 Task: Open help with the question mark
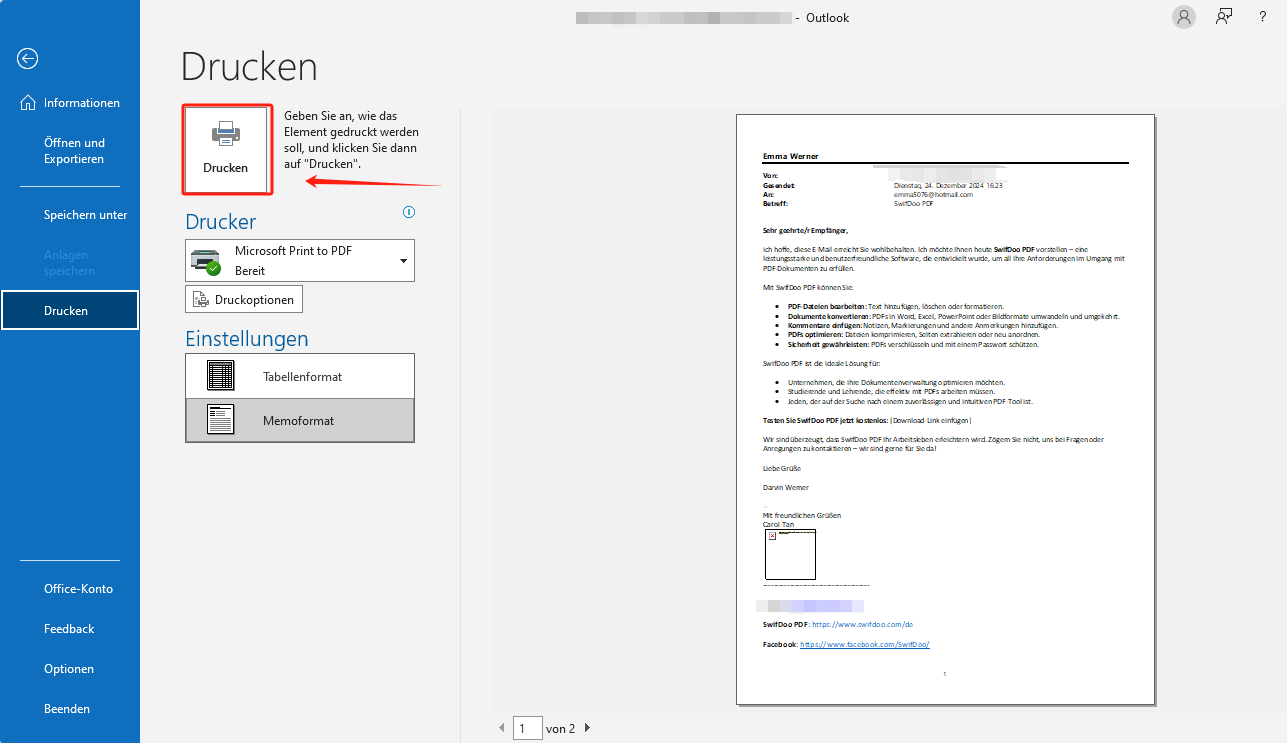pos(1263,17)
